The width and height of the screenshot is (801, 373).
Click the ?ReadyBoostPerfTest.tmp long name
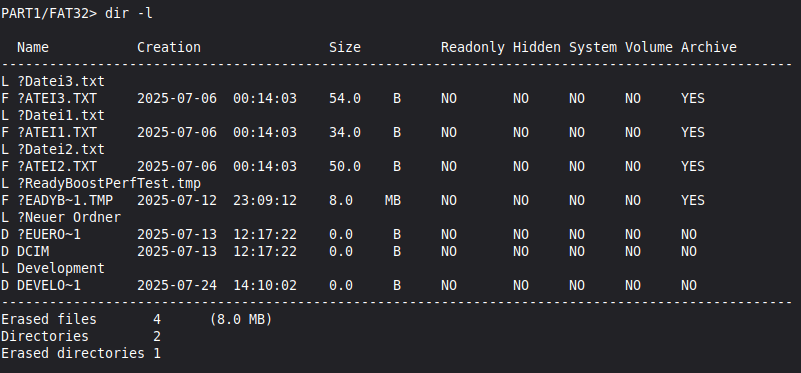[x=109, y=183]
